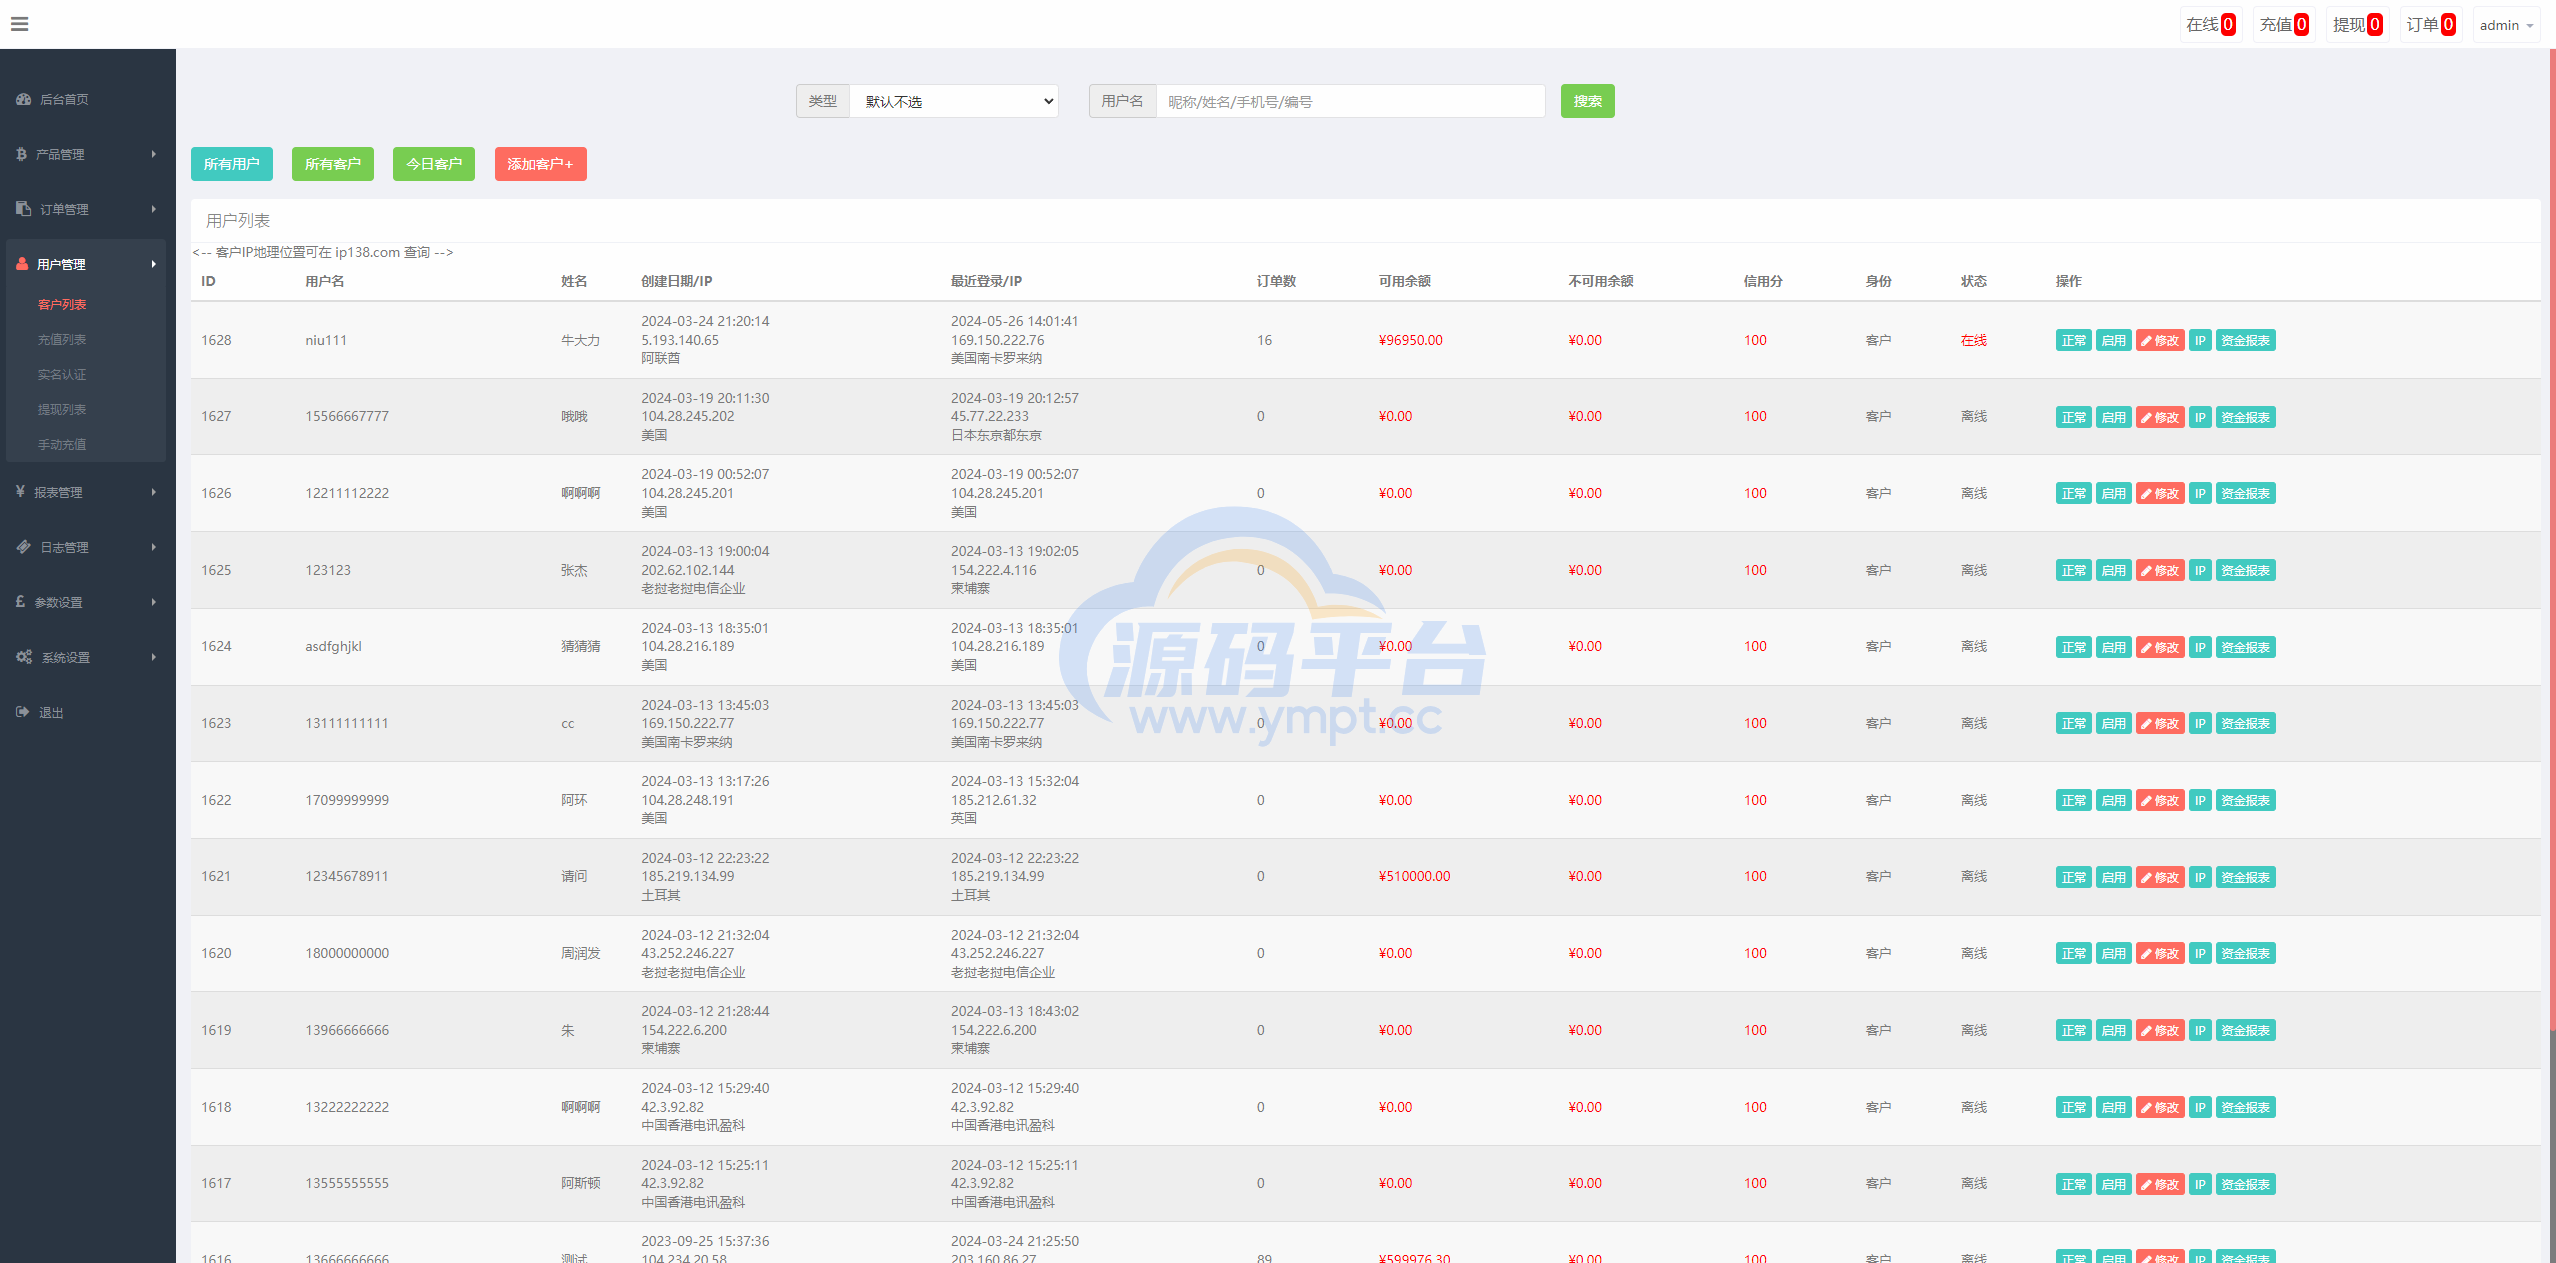Image resolution: width=2556 pixels, height=1263 pixels.
Task: Click the 提现 counter in header
Action: pyautogui.click(x=2357, y=25)
